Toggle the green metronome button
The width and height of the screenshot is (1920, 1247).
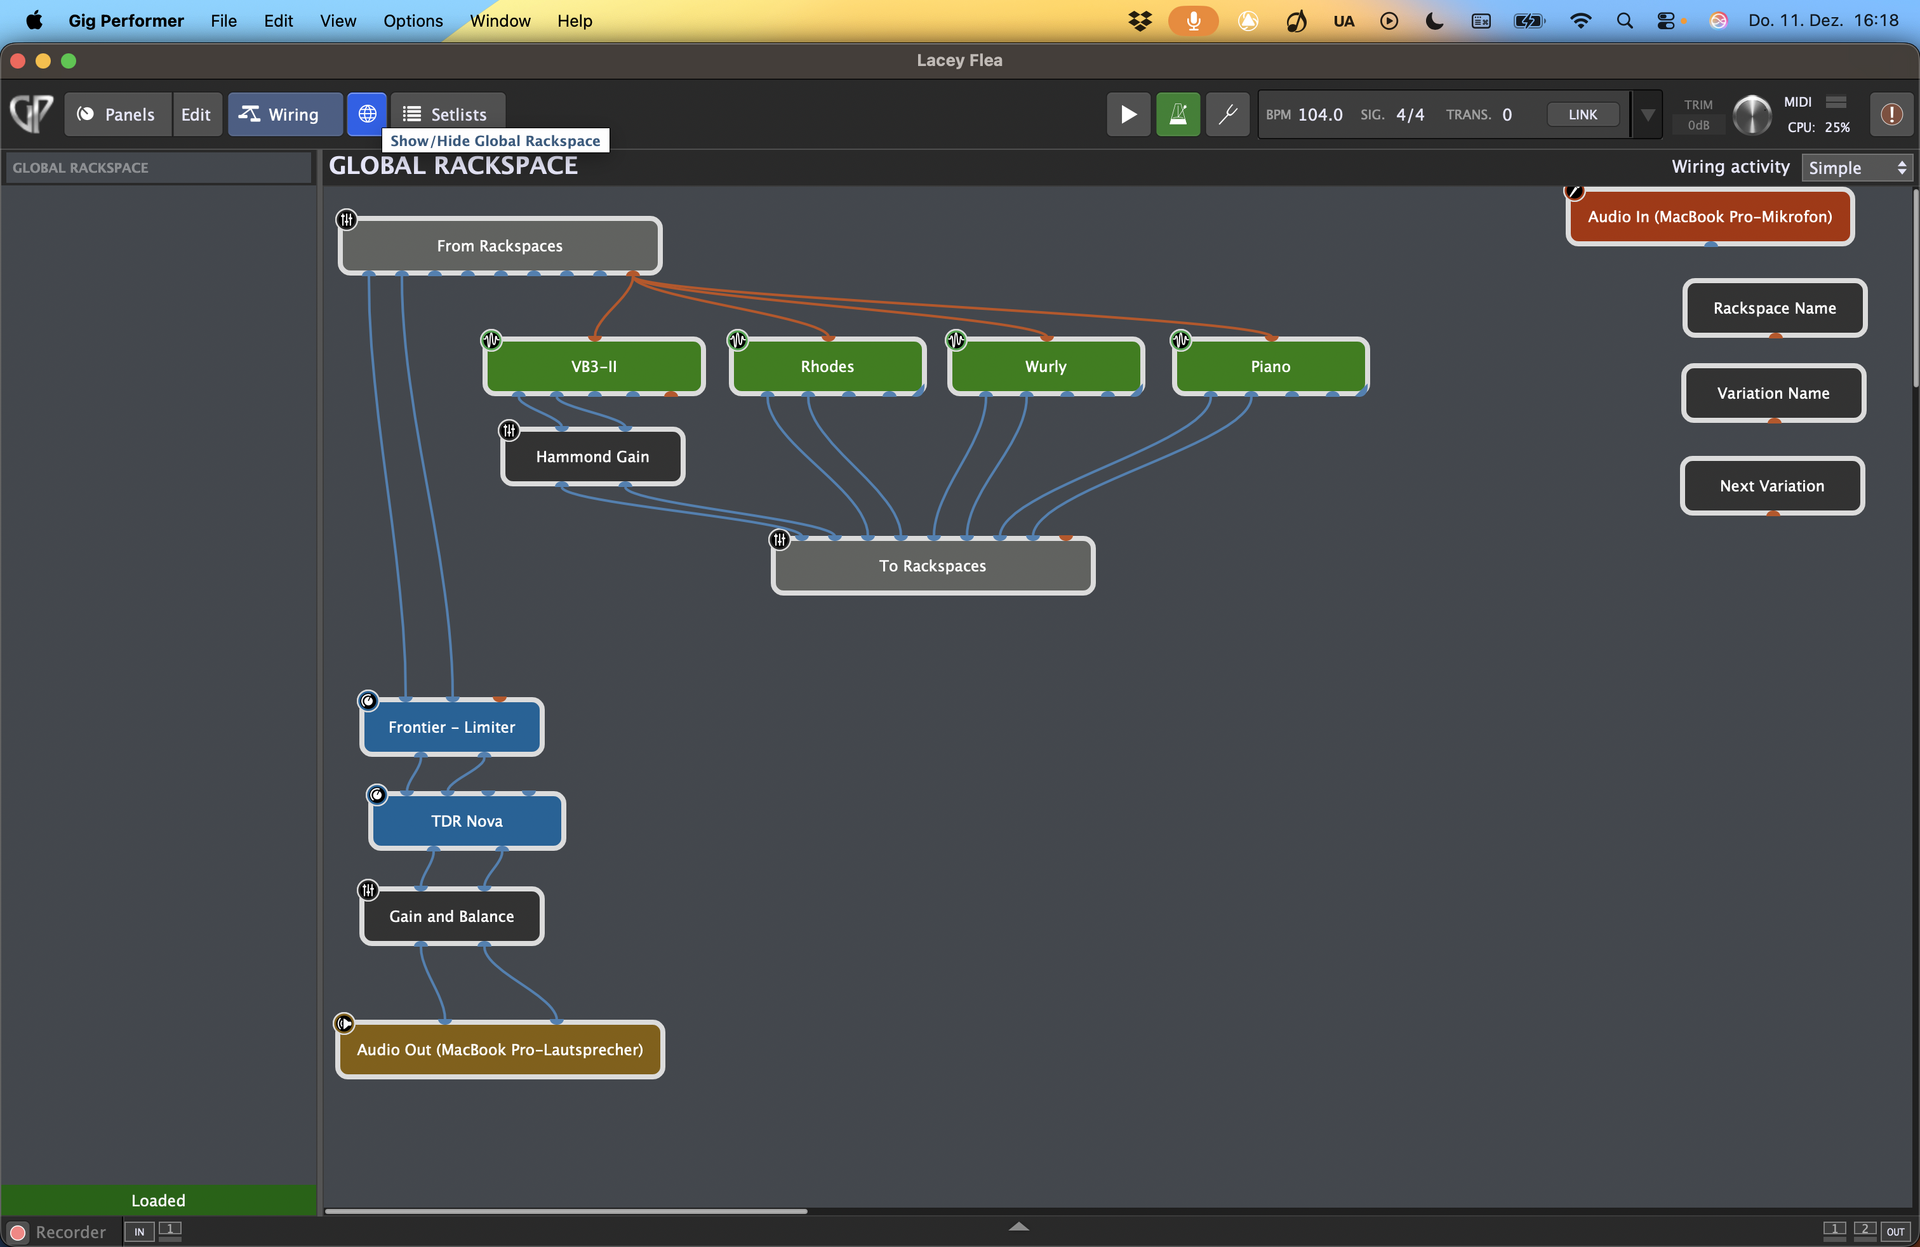click(x=1178, y=114)
